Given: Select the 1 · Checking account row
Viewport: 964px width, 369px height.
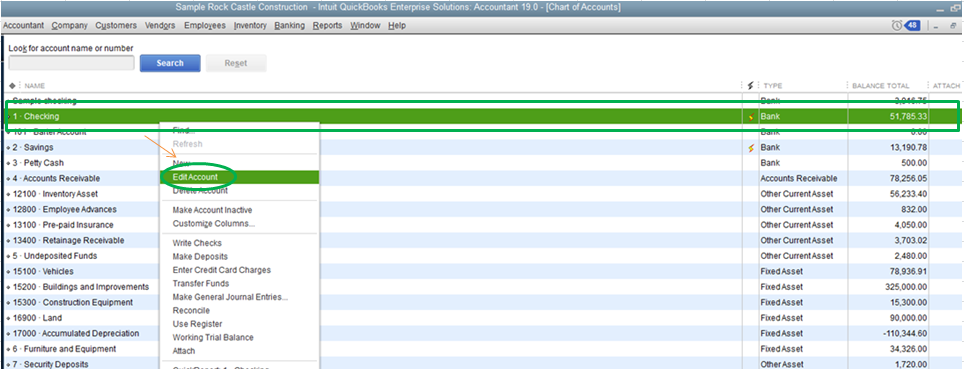Looking at the screenshot, I should click(x=482, y=116).
